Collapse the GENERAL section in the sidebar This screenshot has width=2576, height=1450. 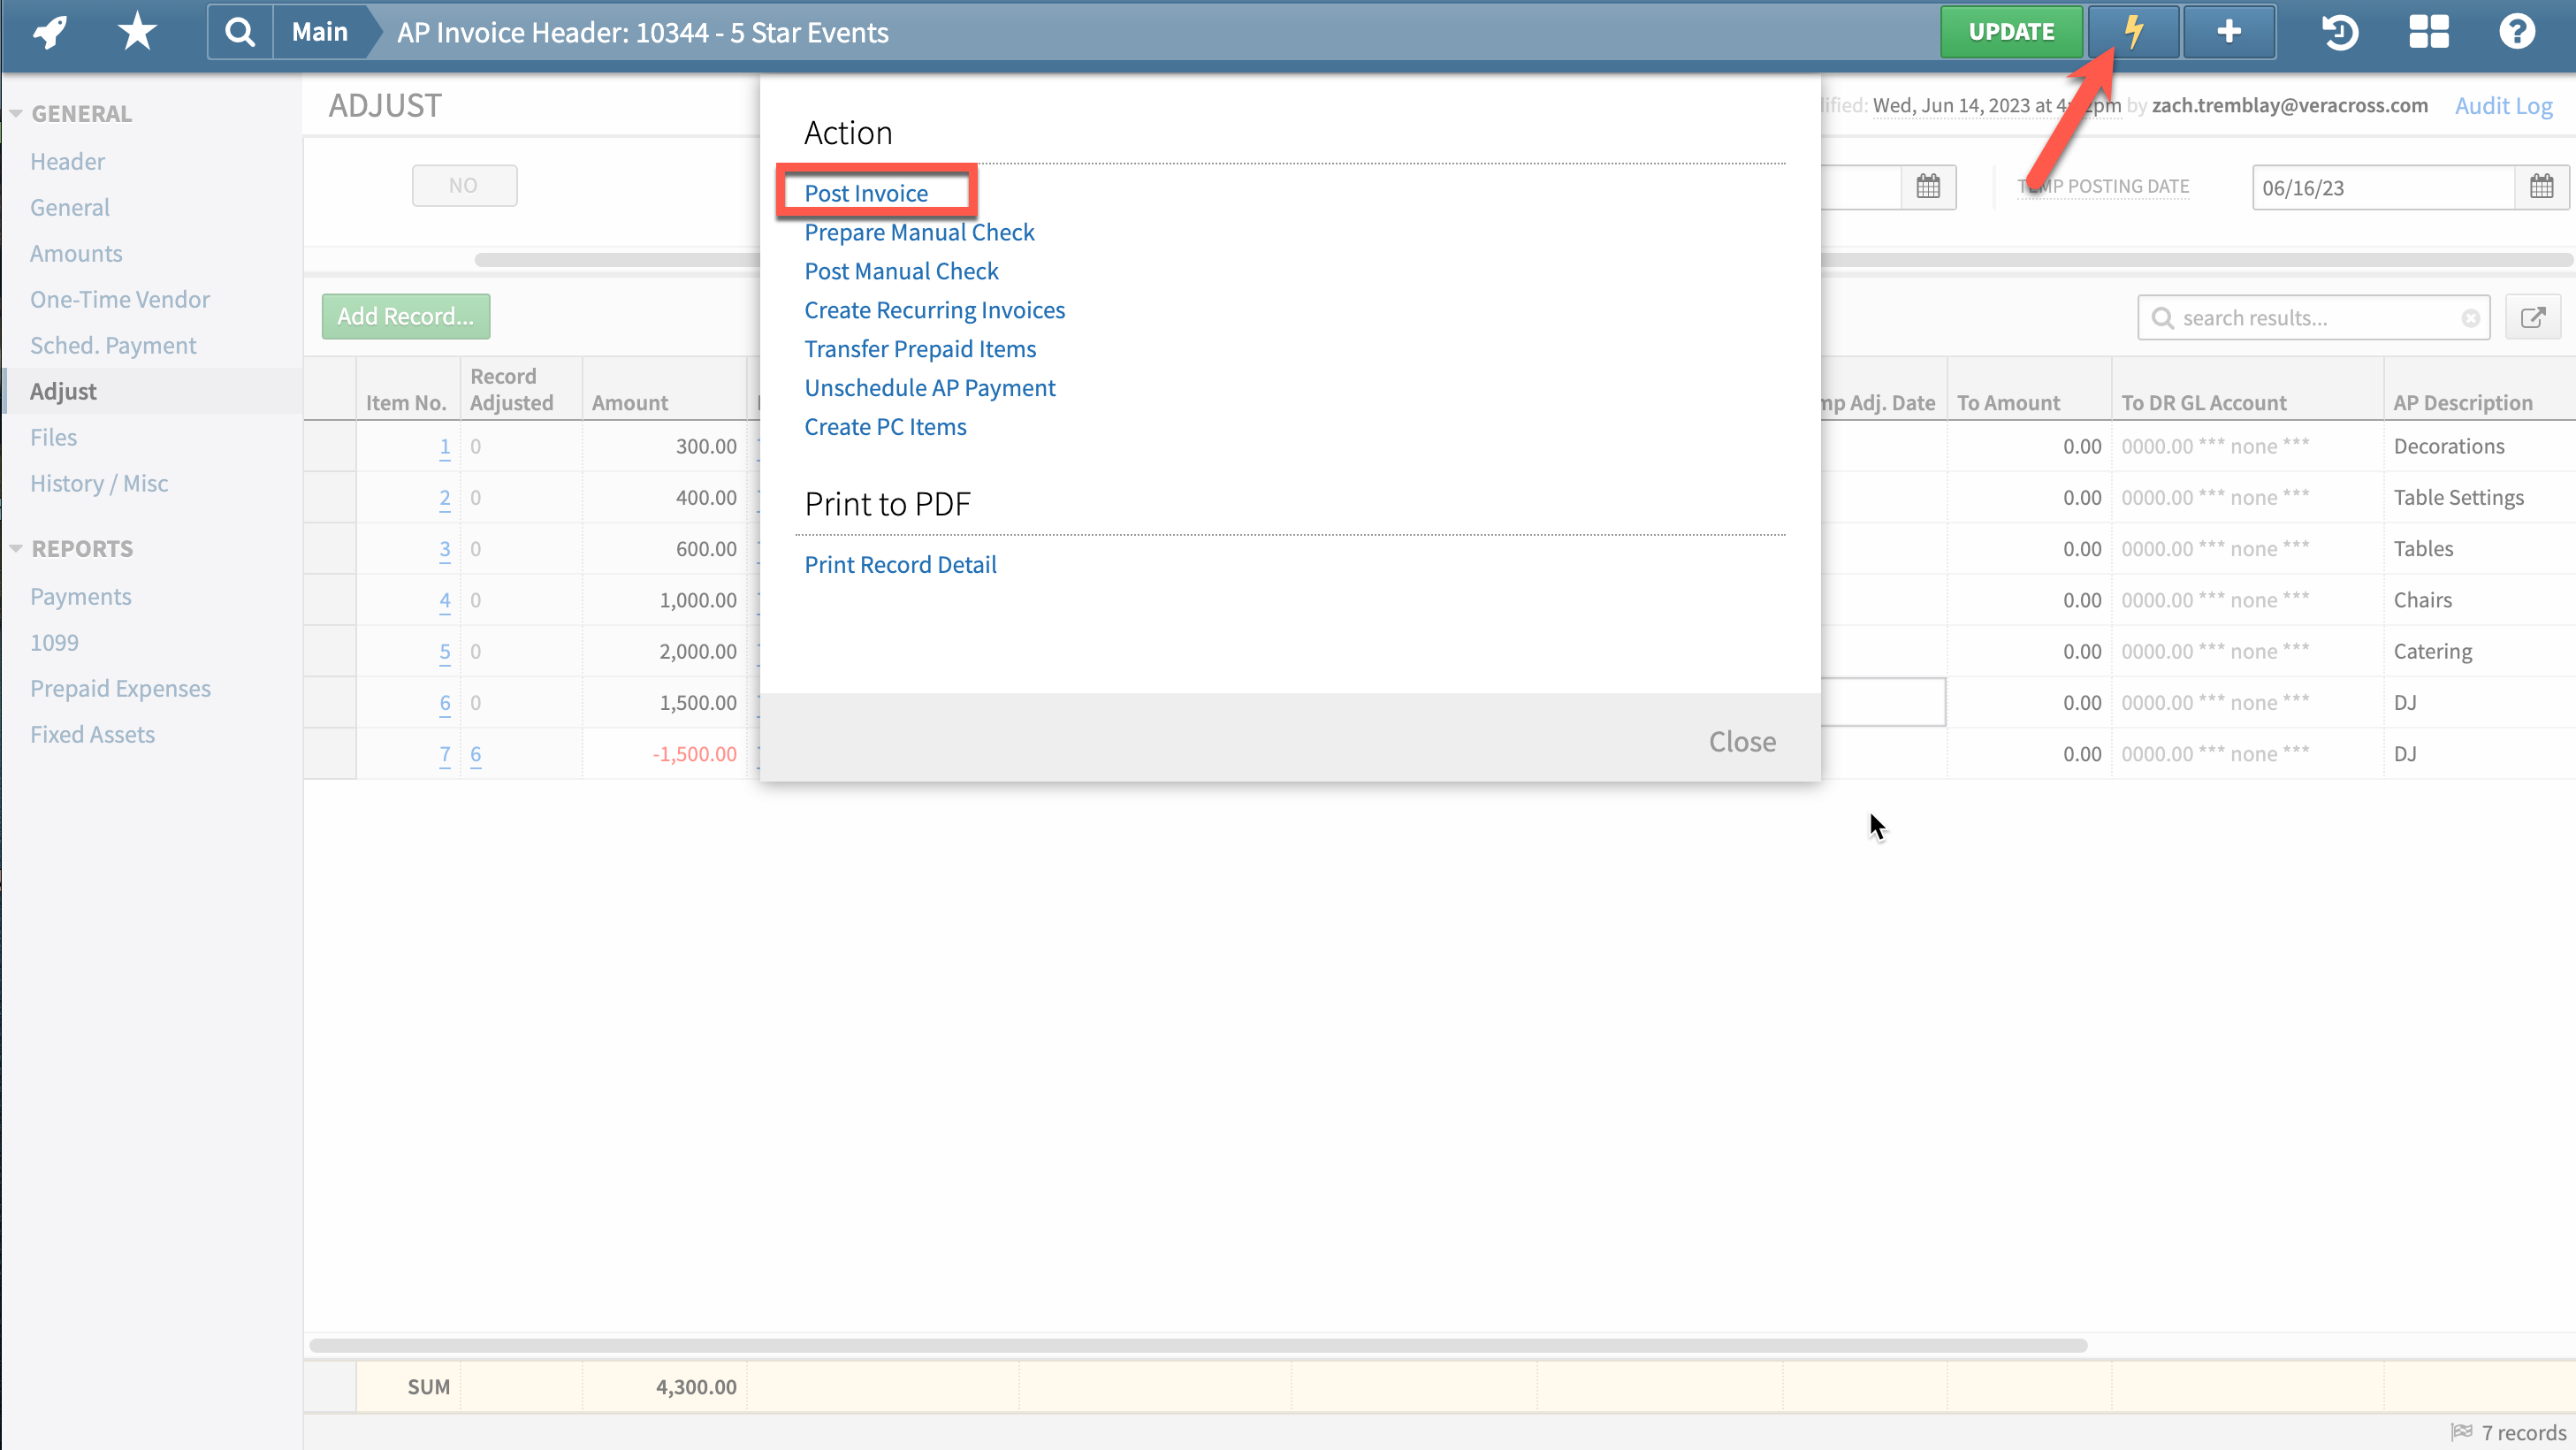click(x=15, y=112)
